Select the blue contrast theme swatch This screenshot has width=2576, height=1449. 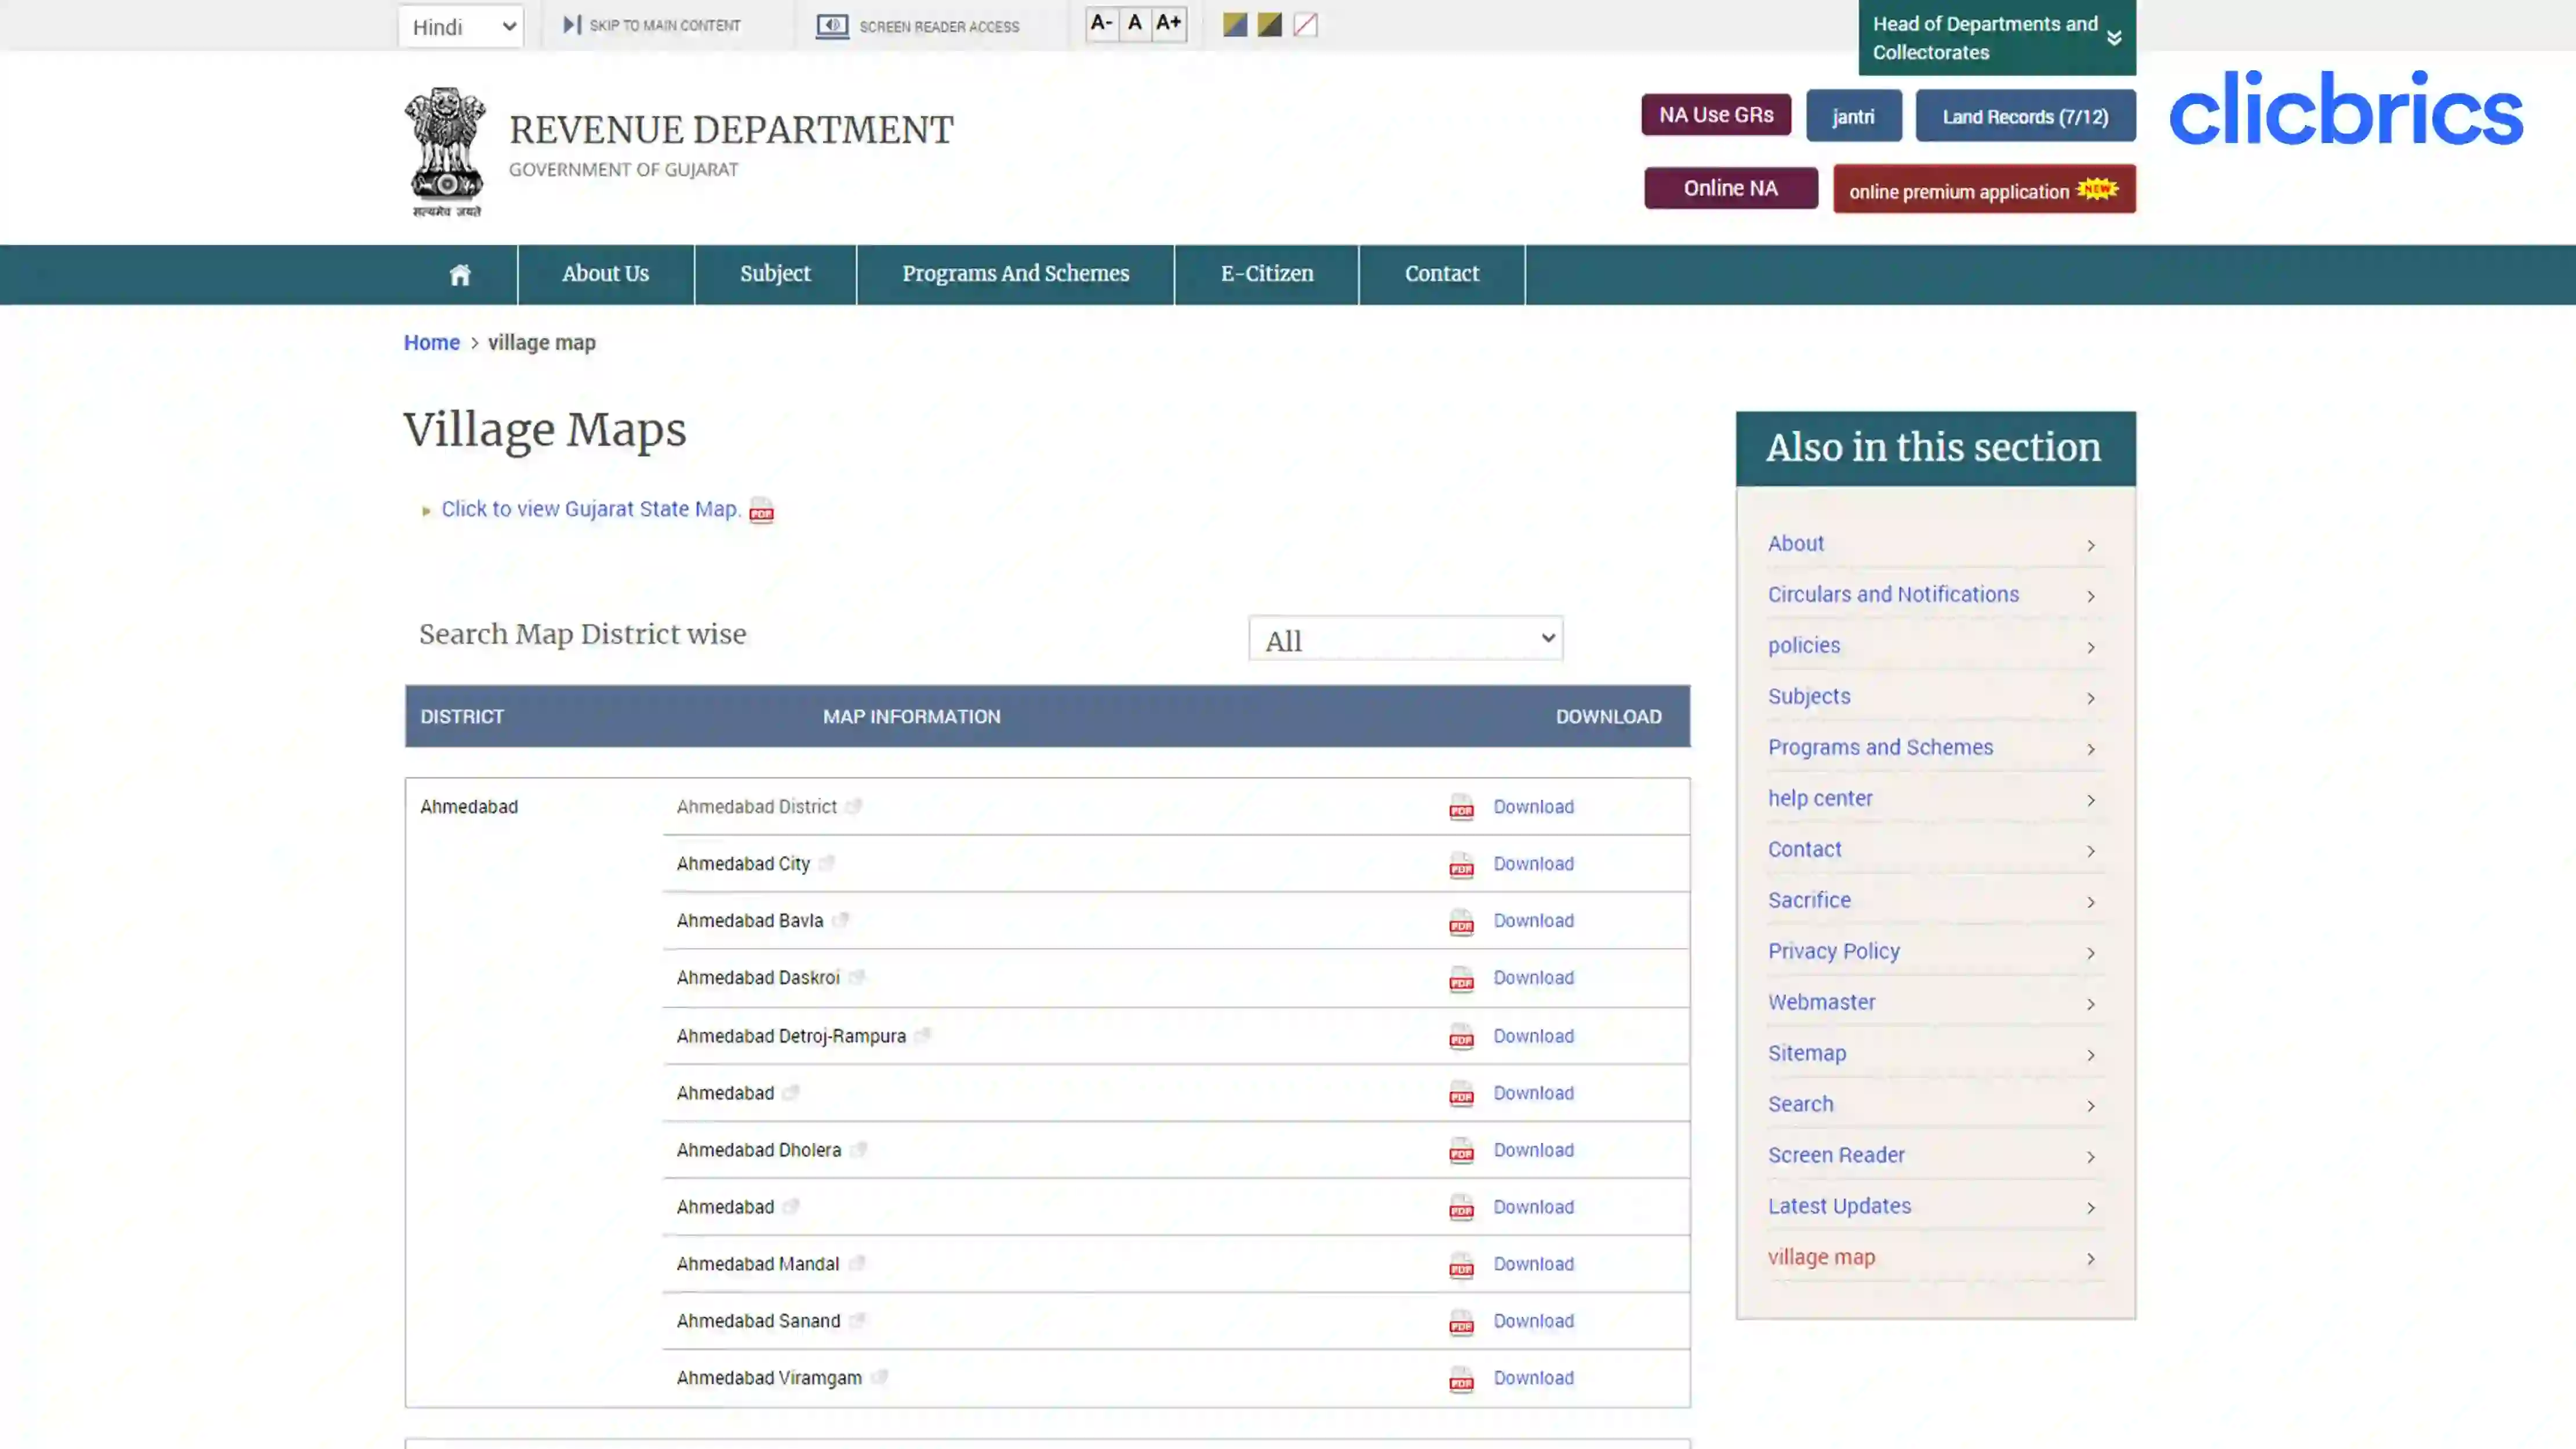pyautogui.click(x=1234, y=24)
